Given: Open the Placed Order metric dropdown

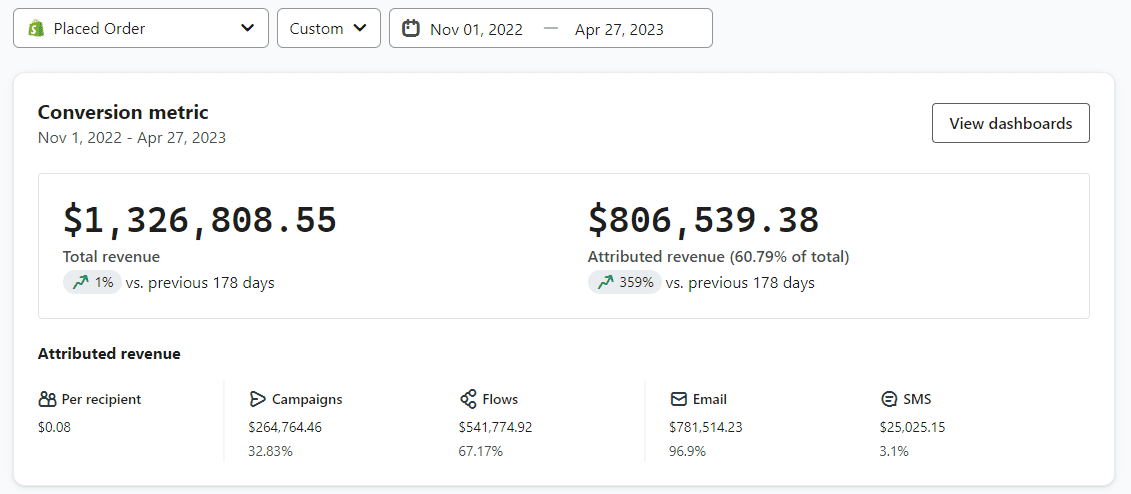Looking at the screenshot, I should pos(141,28).
